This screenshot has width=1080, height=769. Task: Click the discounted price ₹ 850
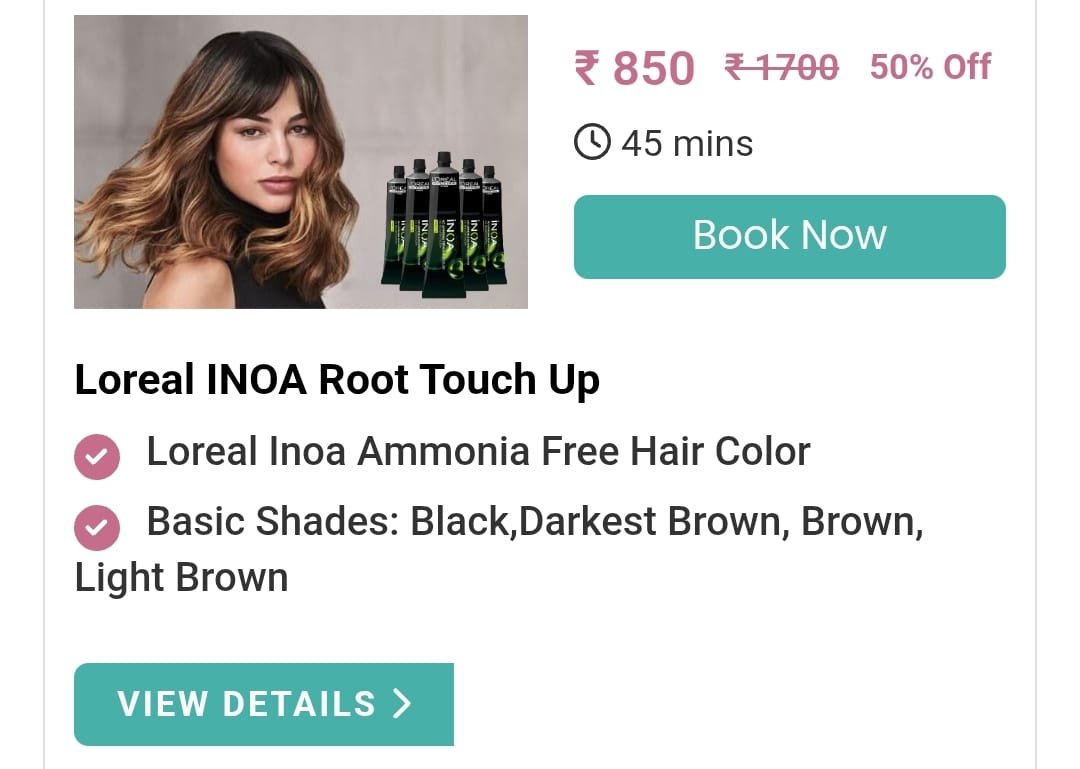pyautogui.click(x=634, y=68)
